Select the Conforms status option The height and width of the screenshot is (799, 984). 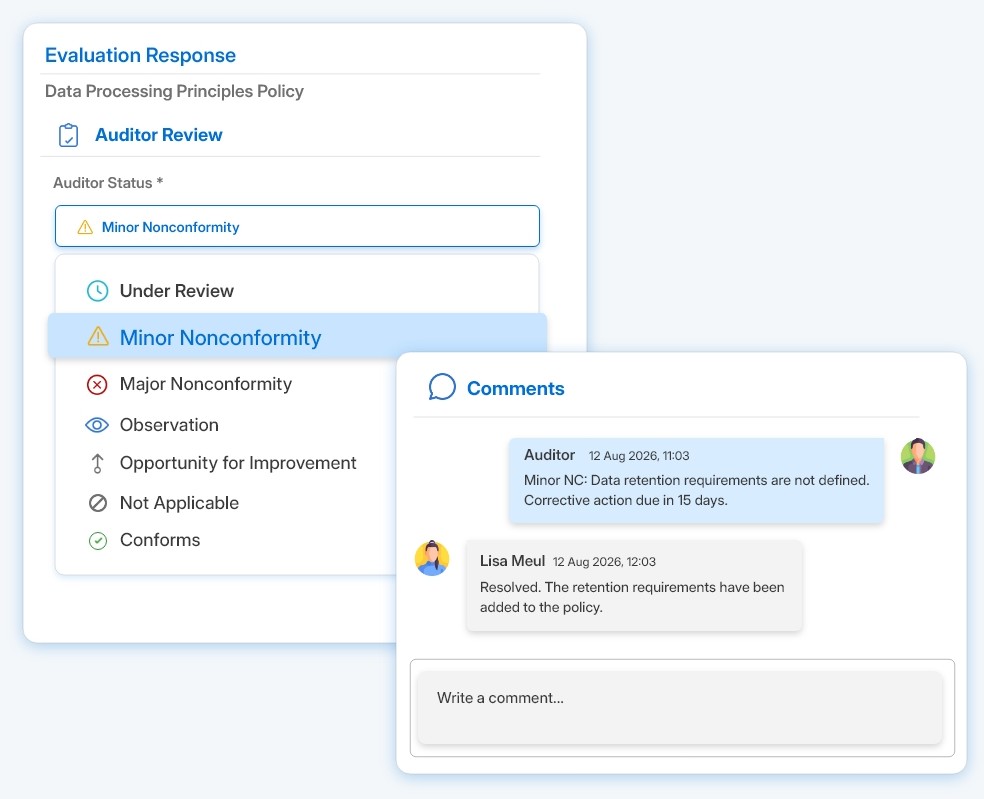[159, 540]
